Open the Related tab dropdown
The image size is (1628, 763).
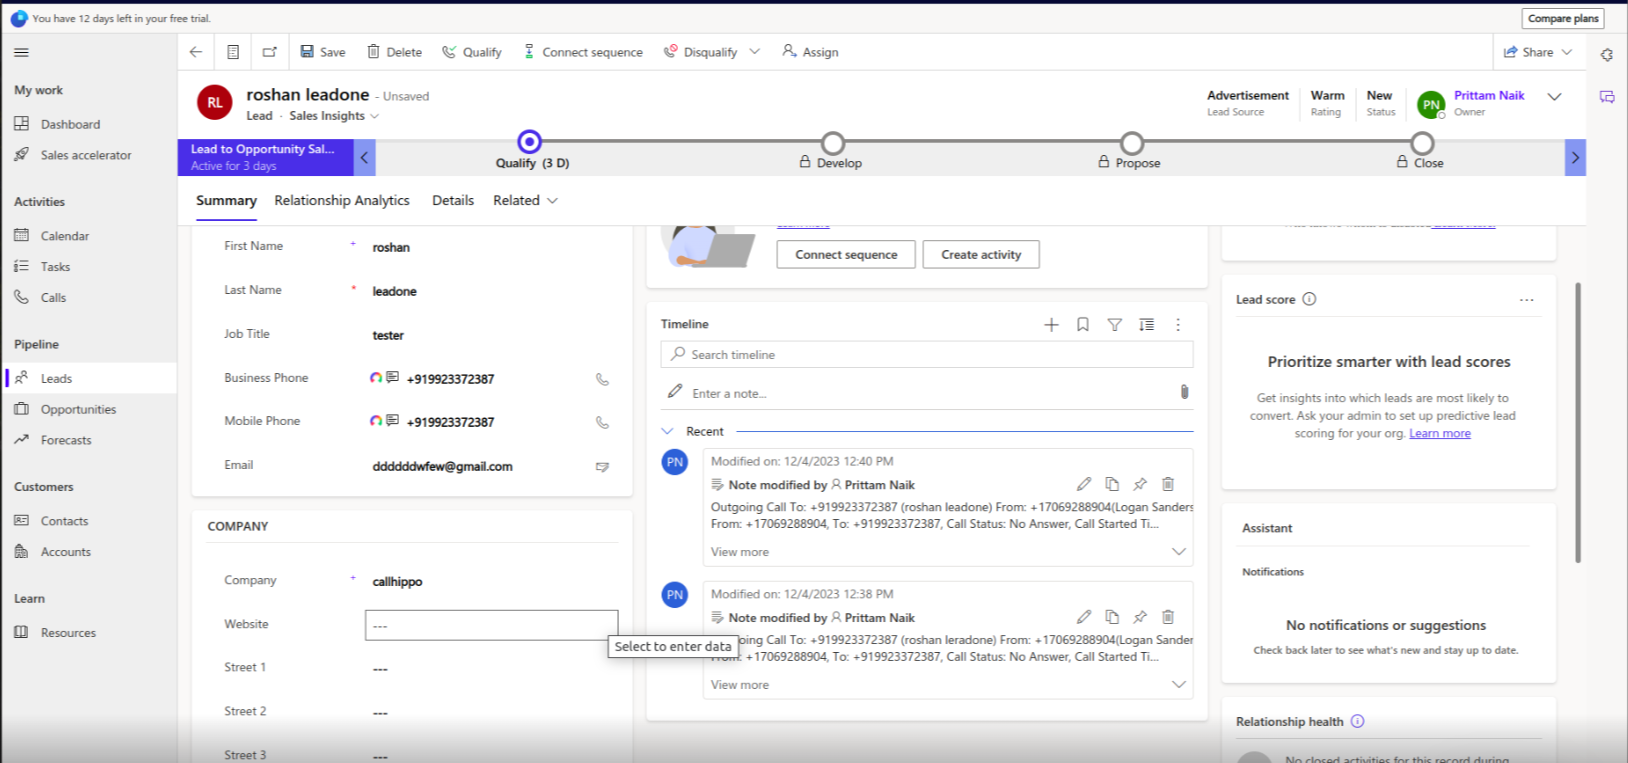(525, 200)
